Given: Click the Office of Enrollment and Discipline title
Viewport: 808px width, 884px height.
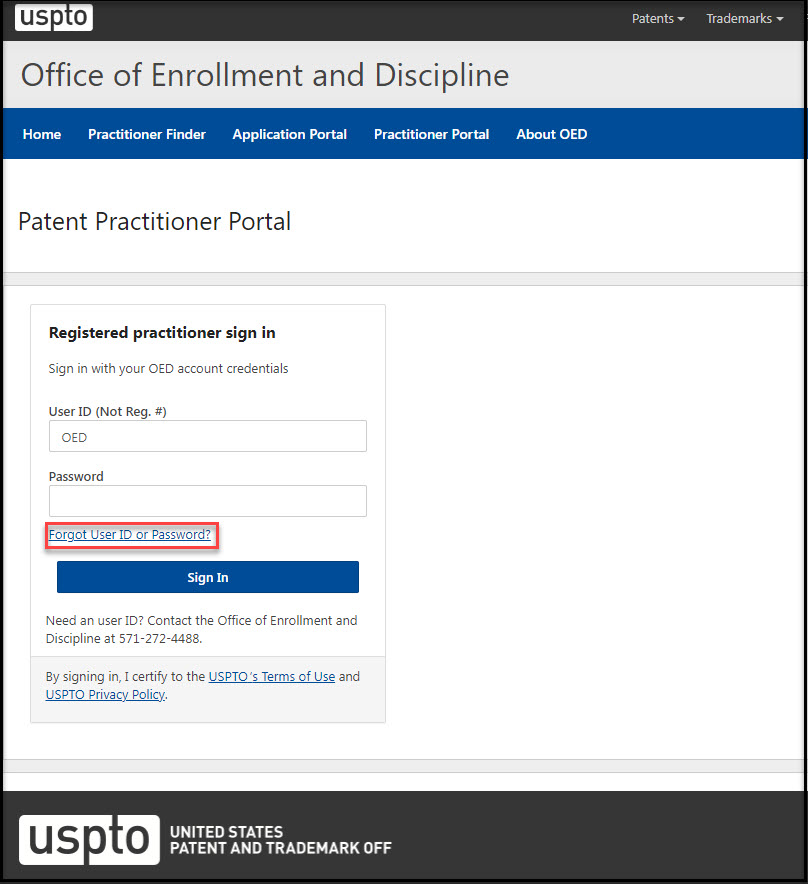Looking at the screenshot, I should (x=265, y=75).
